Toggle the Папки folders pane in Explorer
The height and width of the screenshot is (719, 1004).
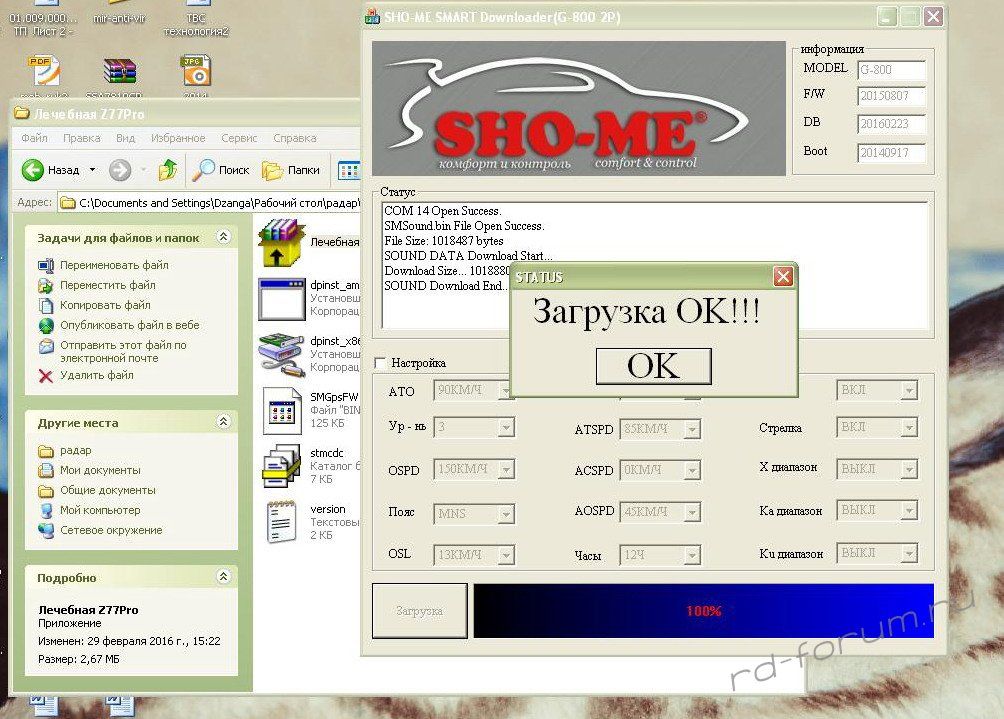coord(291,170)
